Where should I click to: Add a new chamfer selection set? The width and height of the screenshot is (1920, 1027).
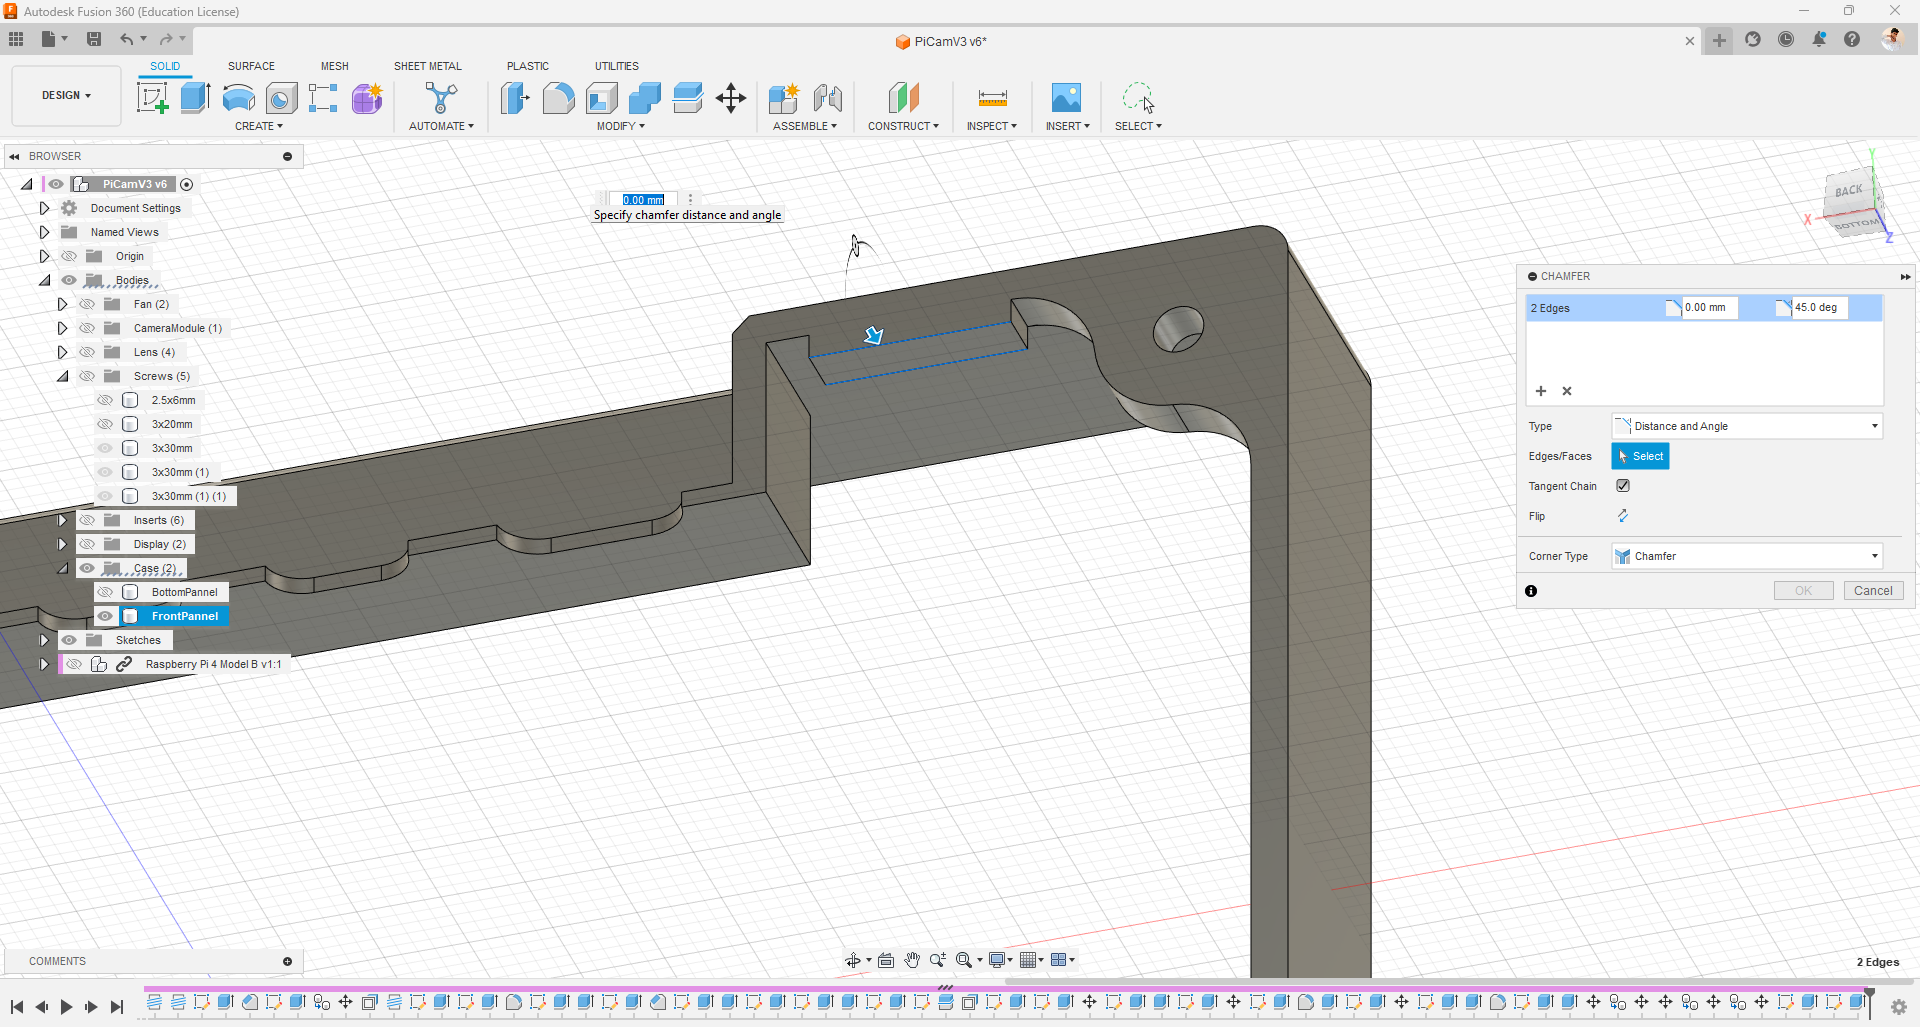coord(1541,391)
